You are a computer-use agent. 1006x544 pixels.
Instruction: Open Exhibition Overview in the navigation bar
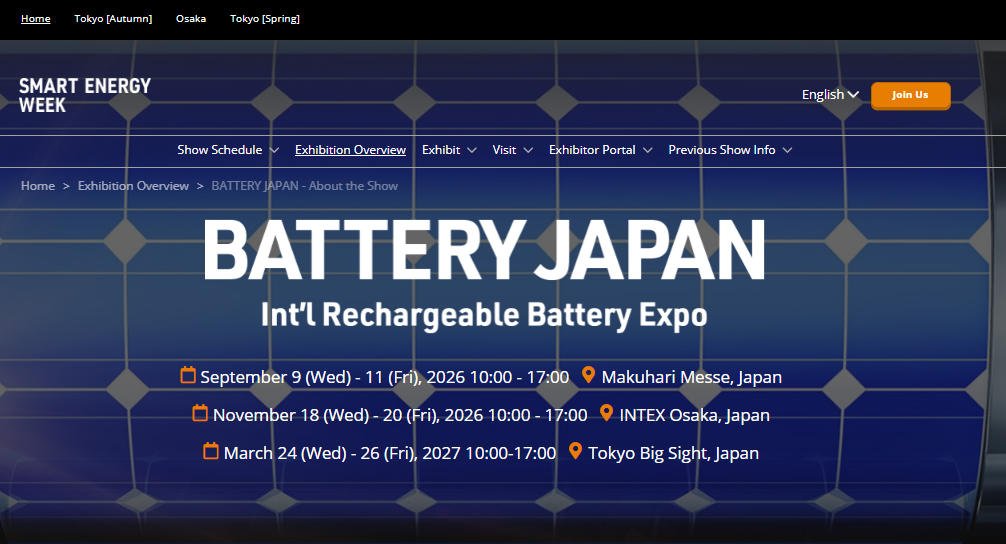coord(350,149)
